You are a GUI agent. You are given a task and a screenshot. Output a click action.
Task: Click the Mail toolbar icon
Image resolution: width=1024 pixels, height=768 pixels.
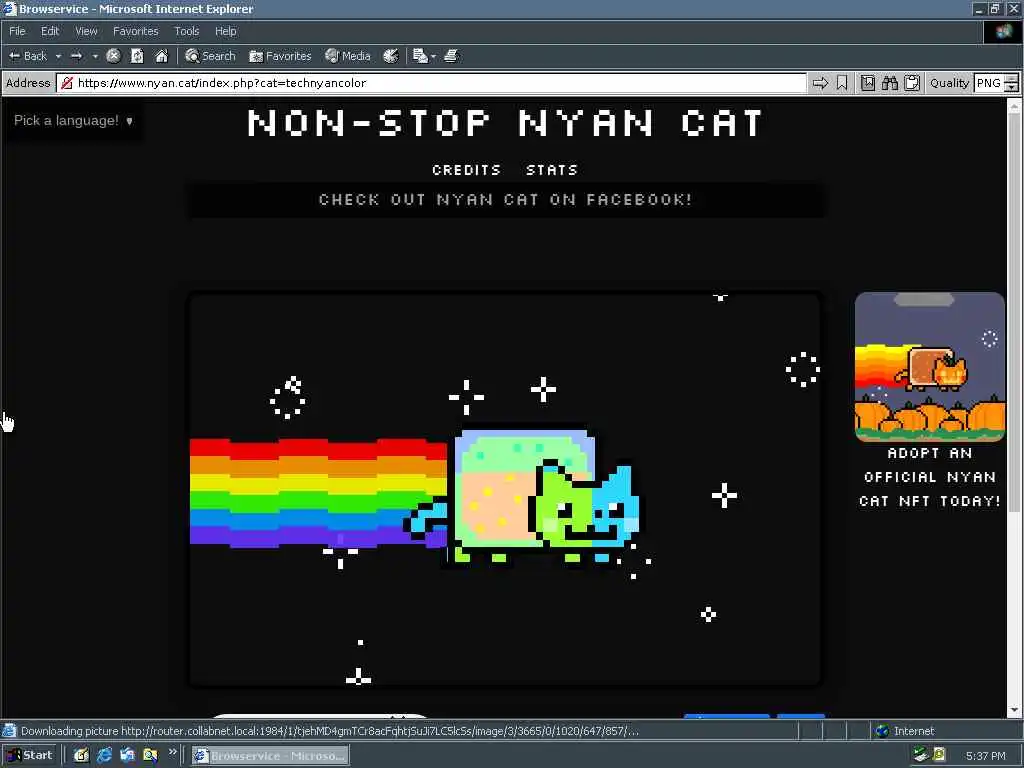[x=420, y=56]
